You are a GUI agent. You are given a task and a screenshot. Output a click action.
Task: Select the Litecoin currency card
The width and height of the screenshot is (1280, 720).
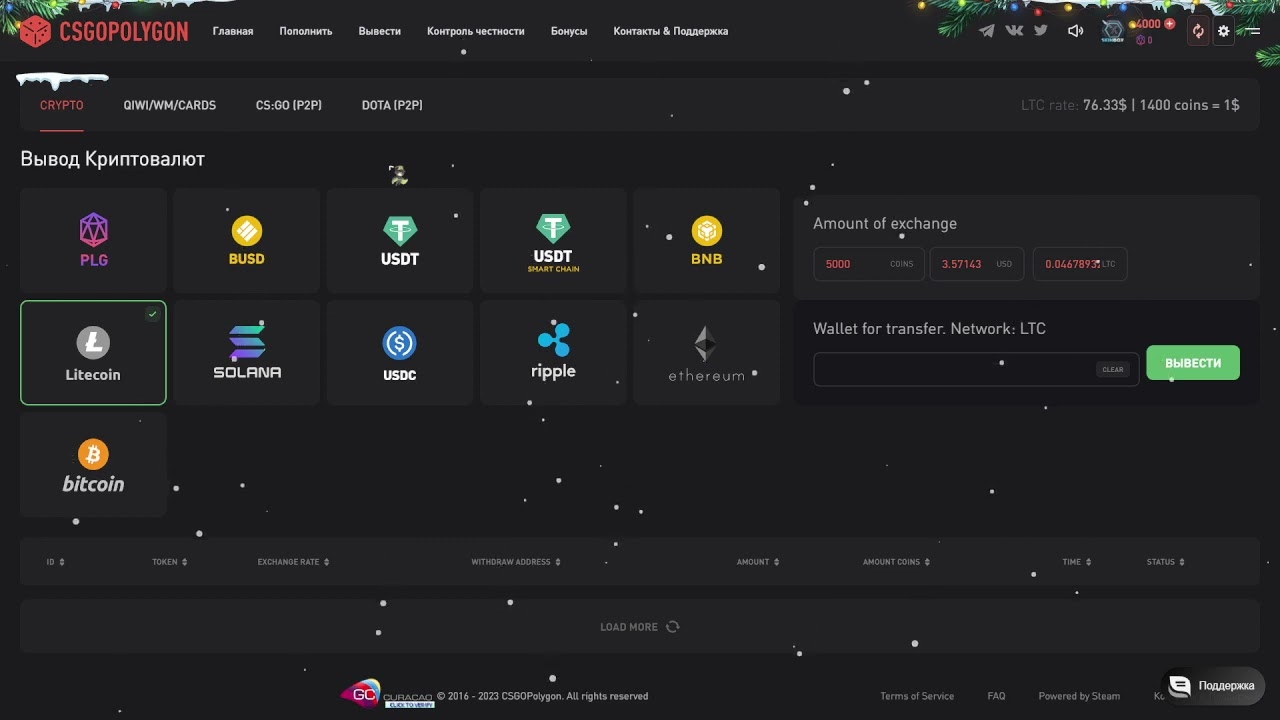click(x=93, y=353)
